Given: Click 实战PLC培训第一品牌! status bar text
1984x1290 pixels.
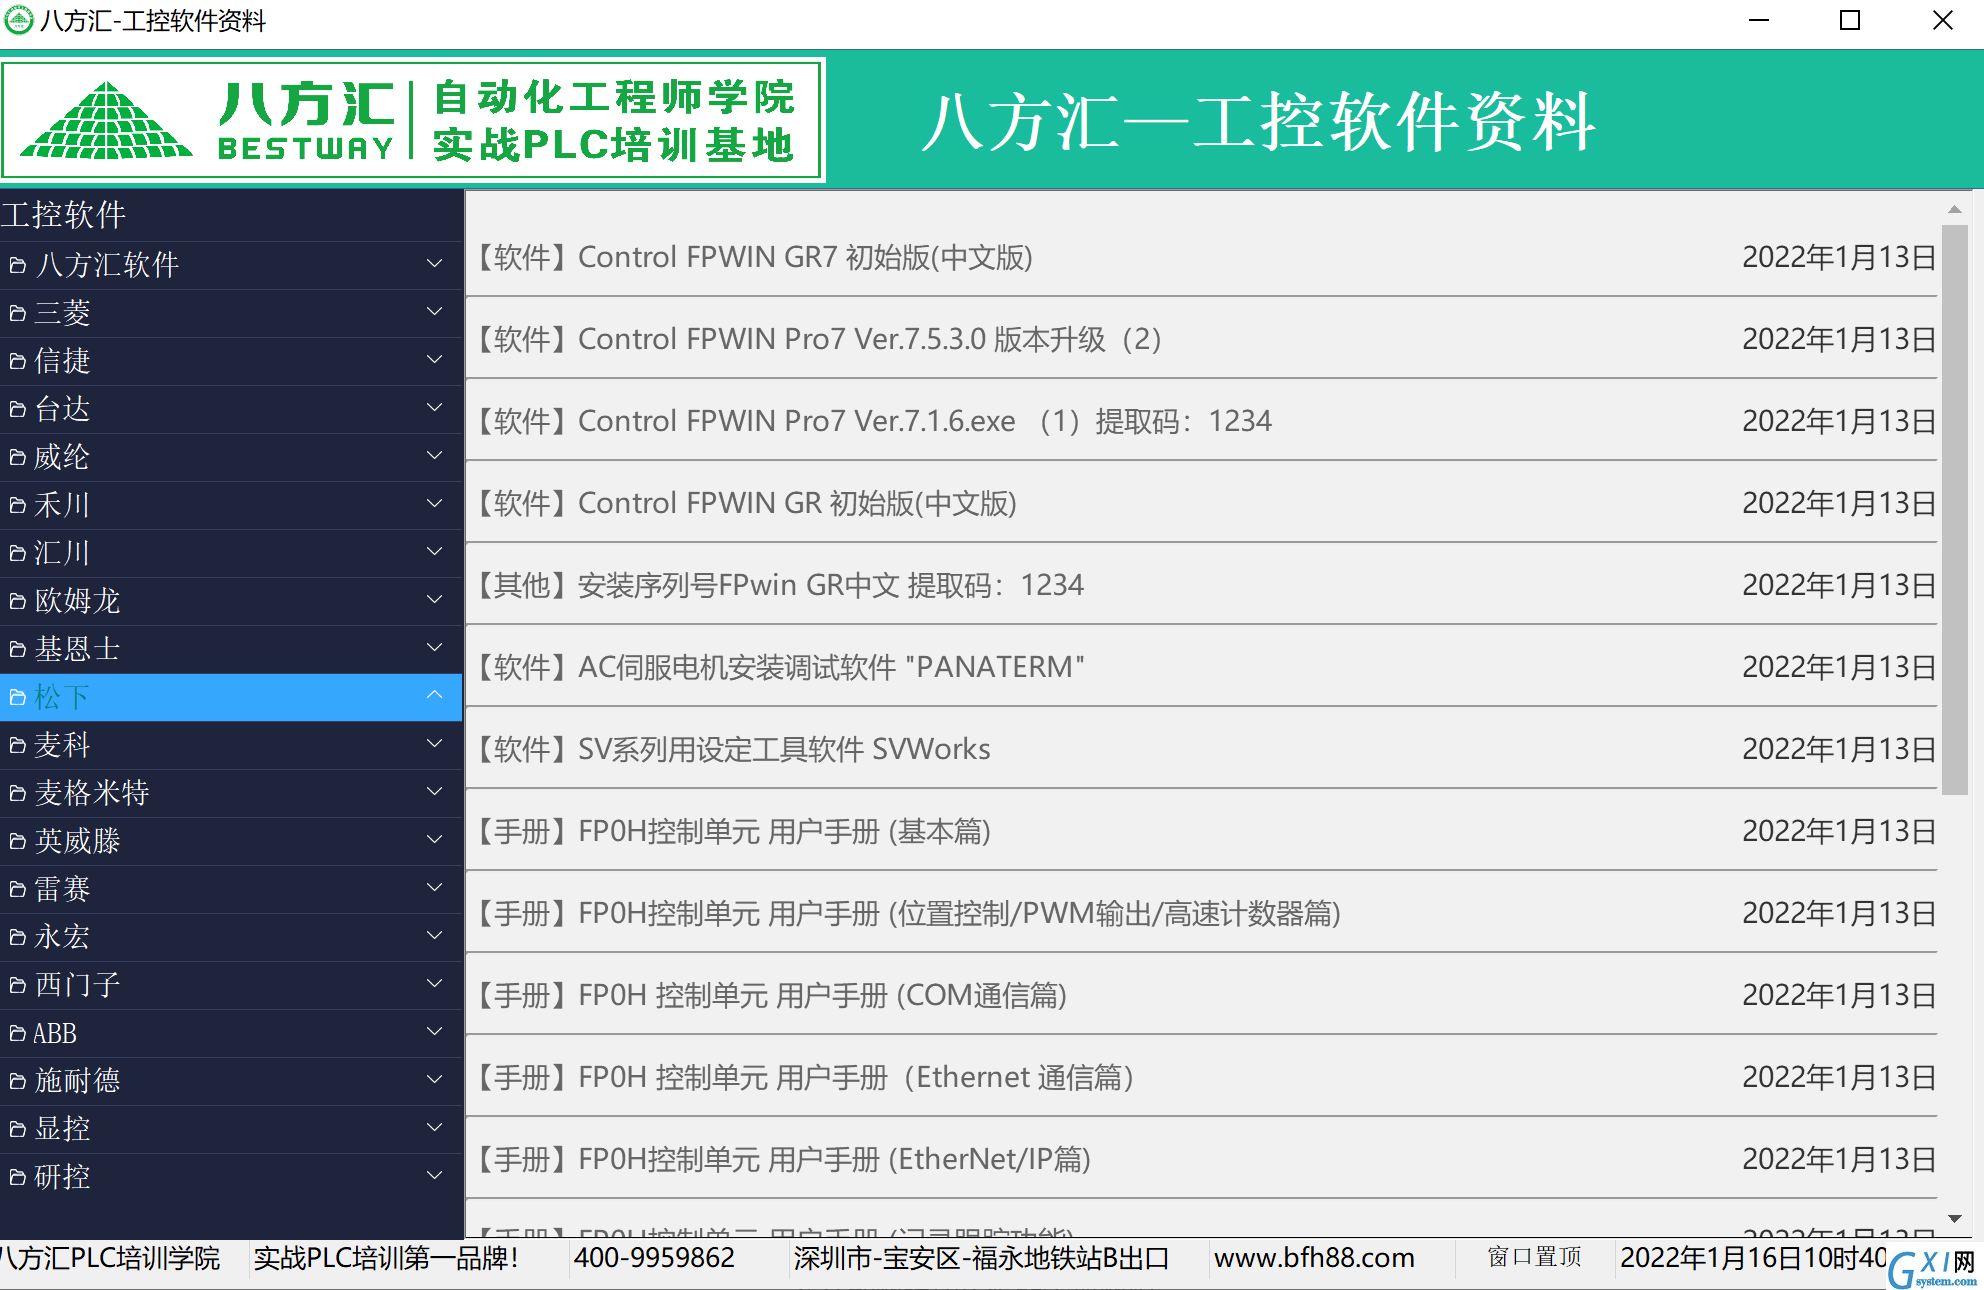Looking at the screenshot, I should (386, 1258).
